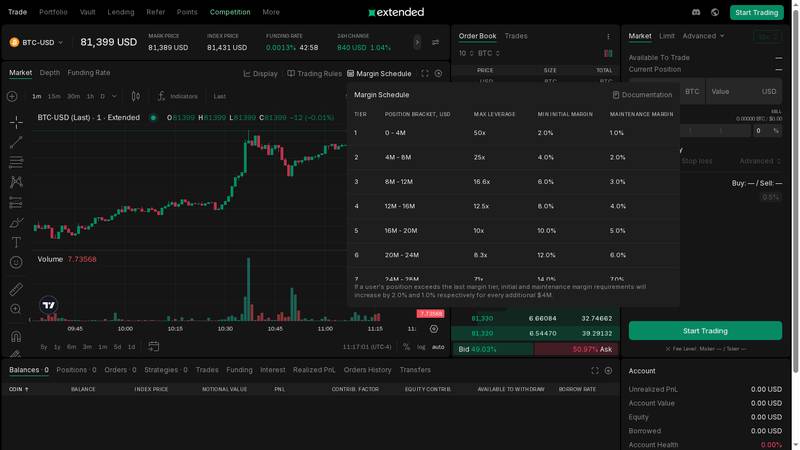The width and height of the screenshot is (800, 450).
Task: Open the BTC-USD market selector
Action: click(x=36, y=42)
